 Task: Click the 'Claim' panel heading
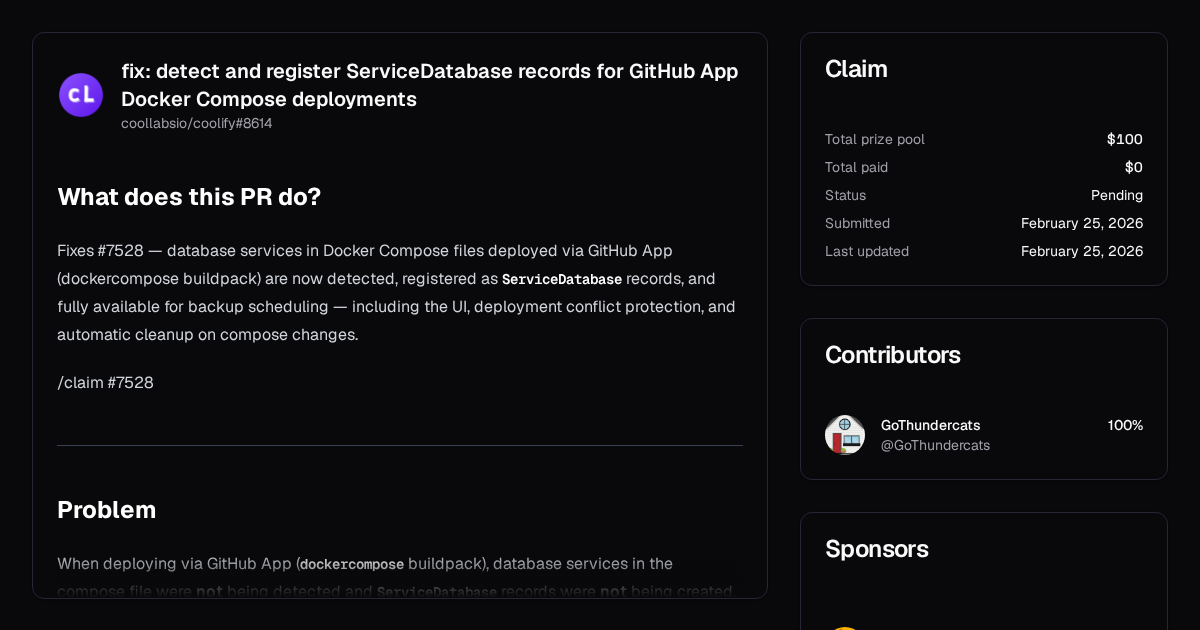tap(856, 69)
